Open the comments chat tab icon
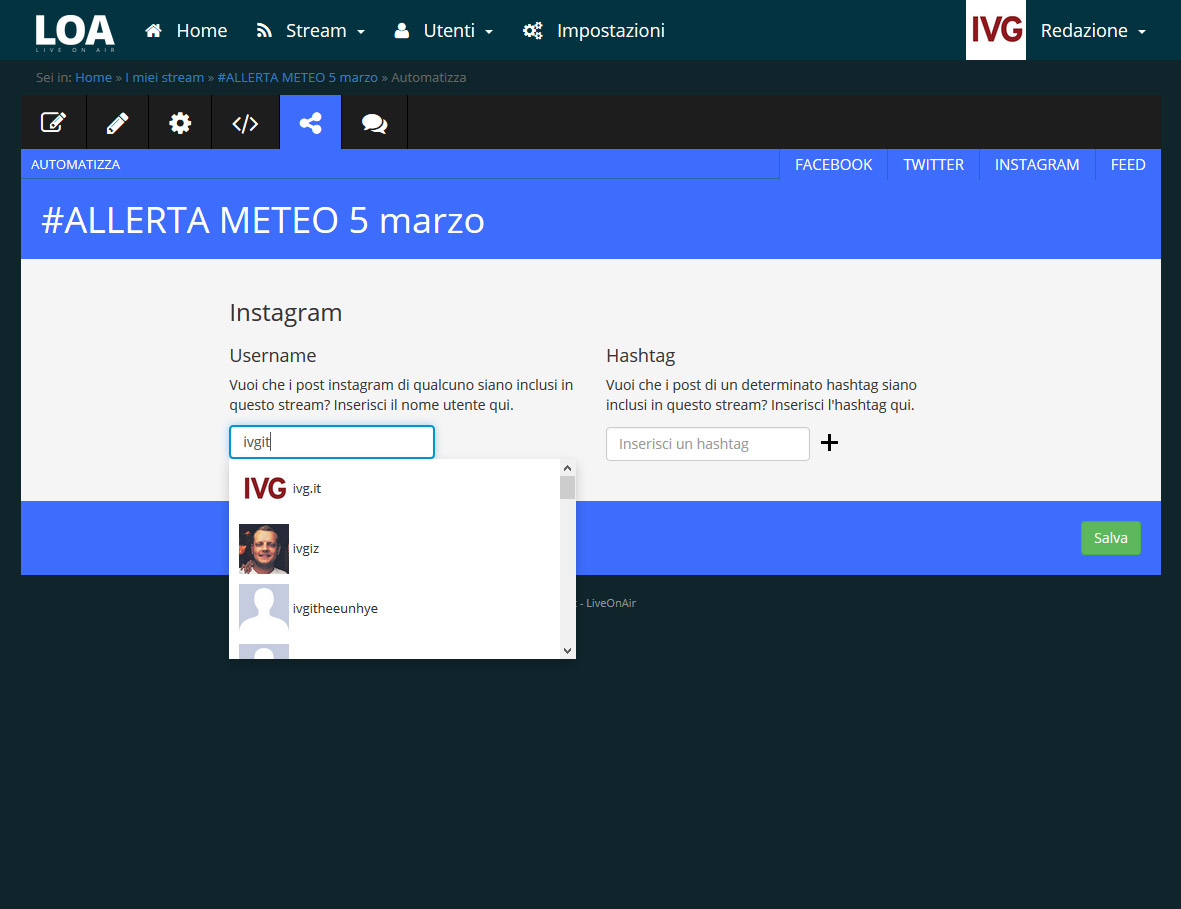Screen dimensions: 1181x909 (x=374, y=123)
